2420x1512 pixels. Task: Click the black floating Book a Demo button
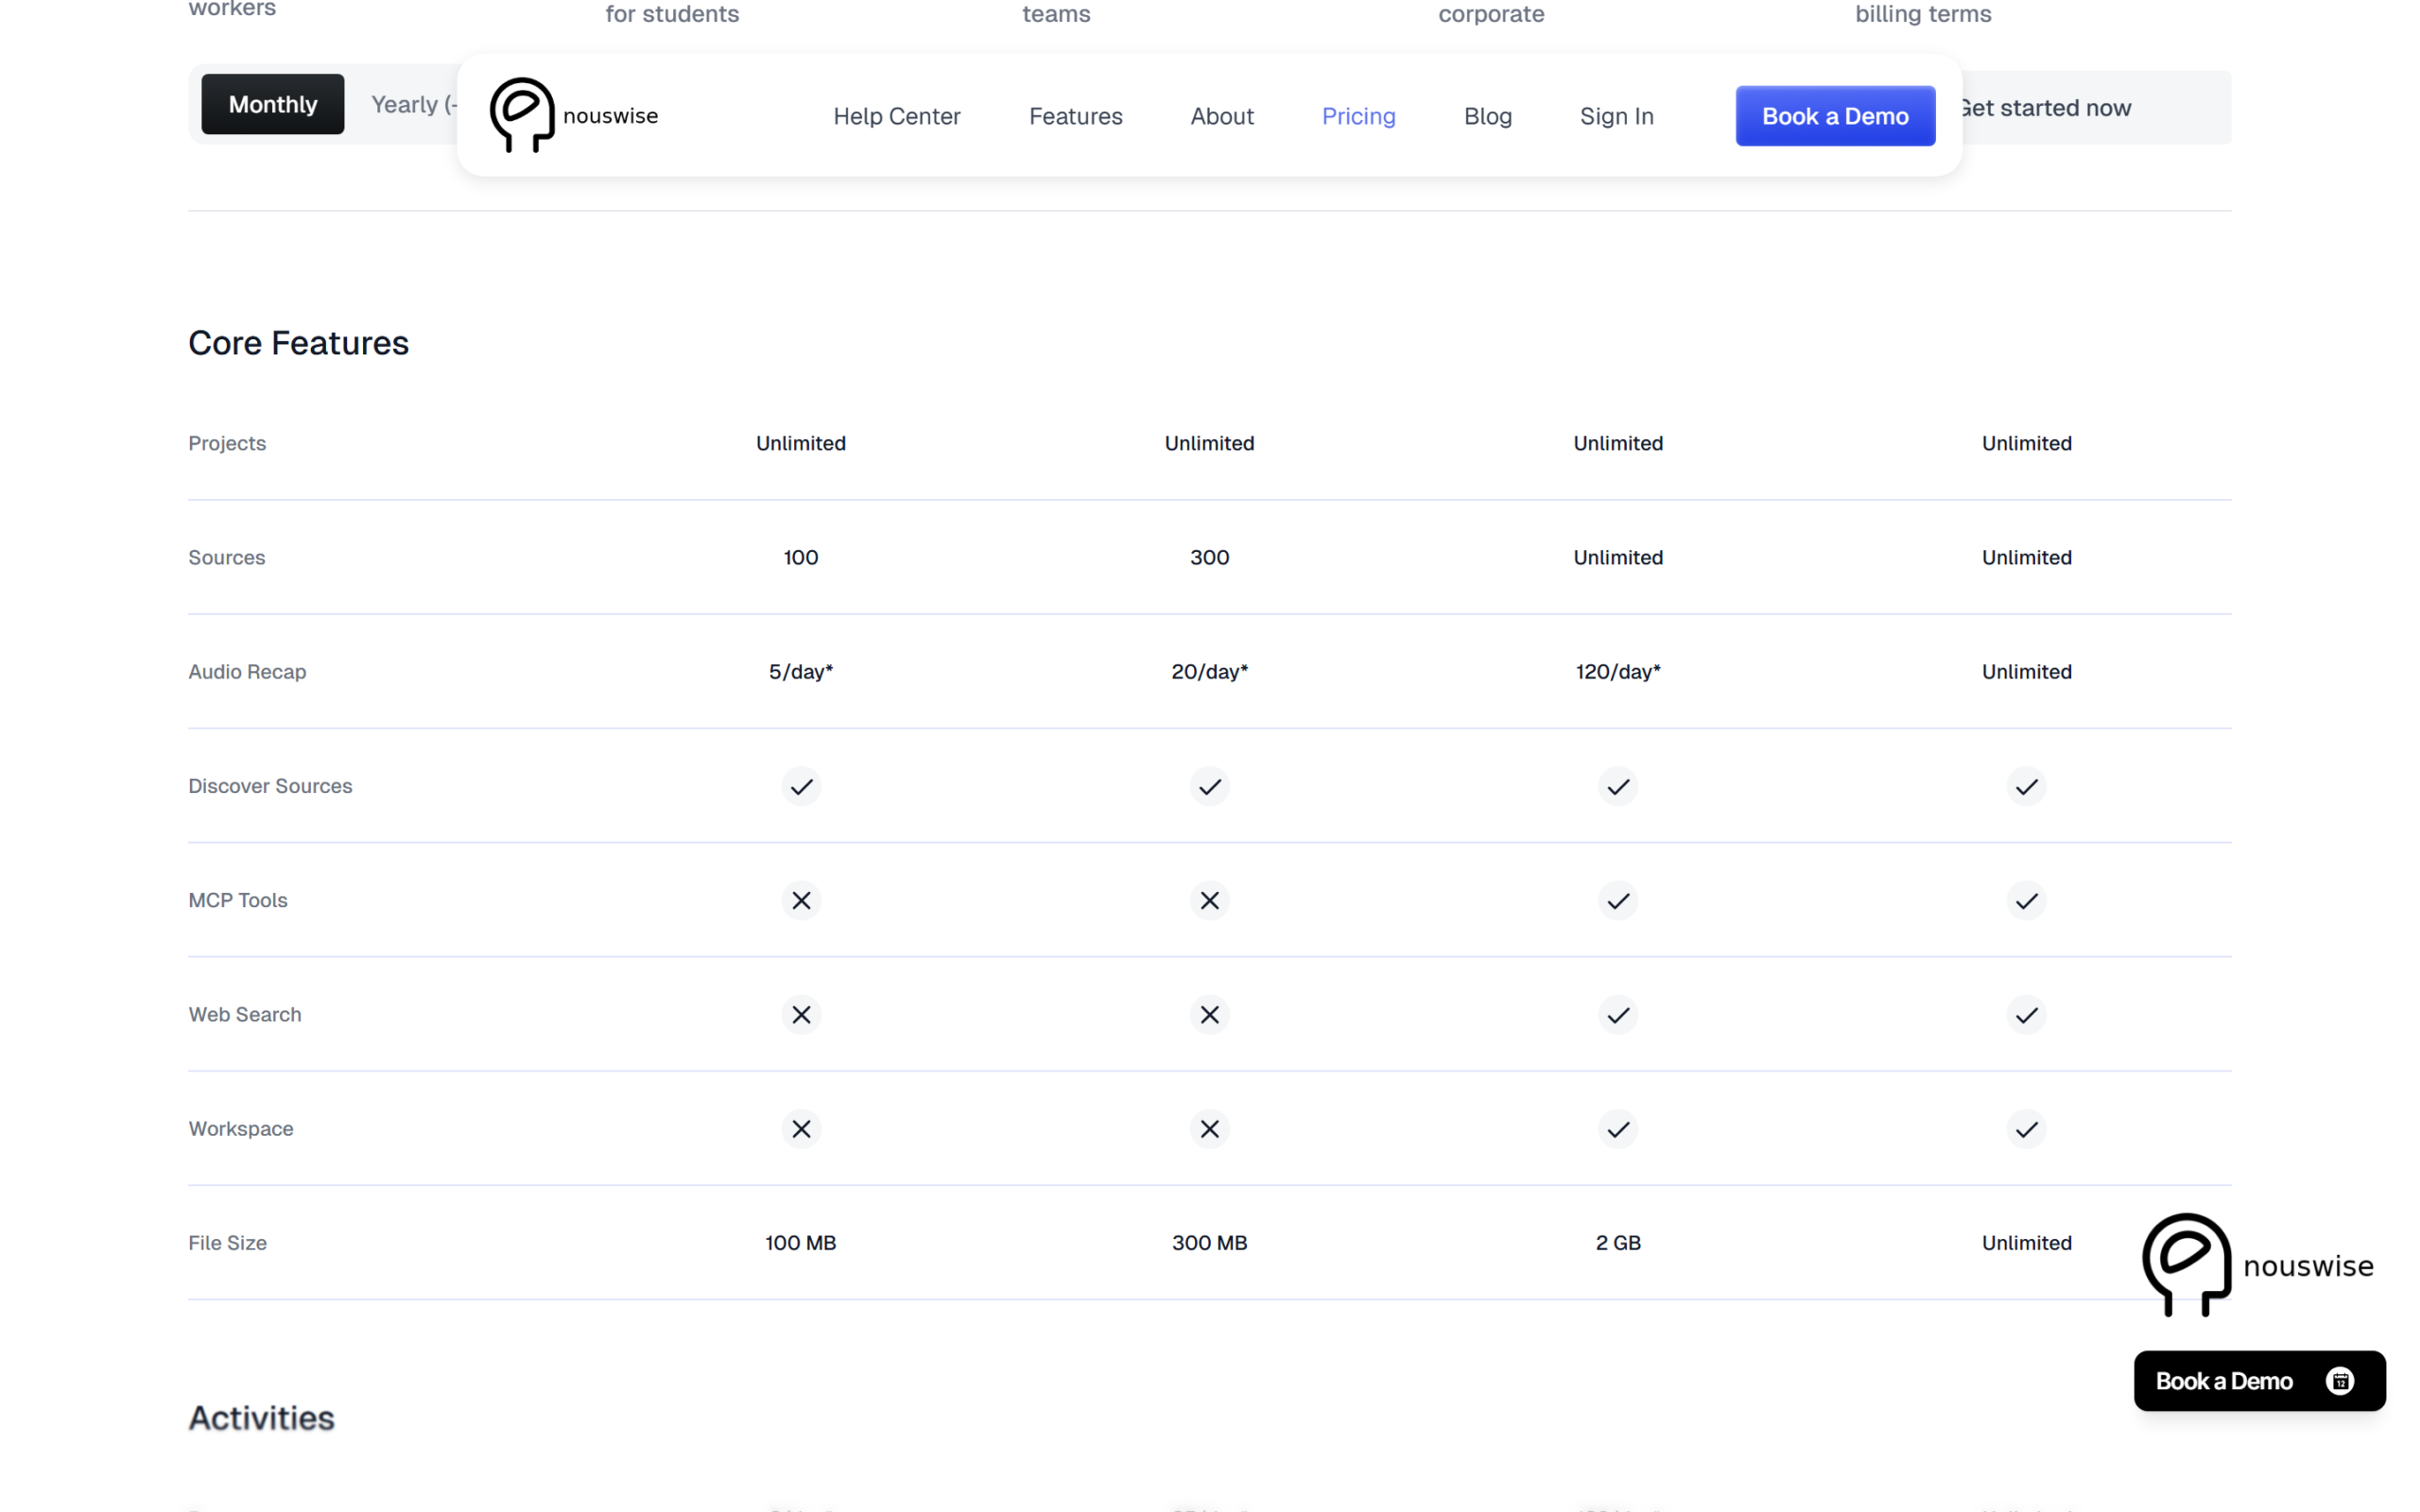coord(2258,1380)
